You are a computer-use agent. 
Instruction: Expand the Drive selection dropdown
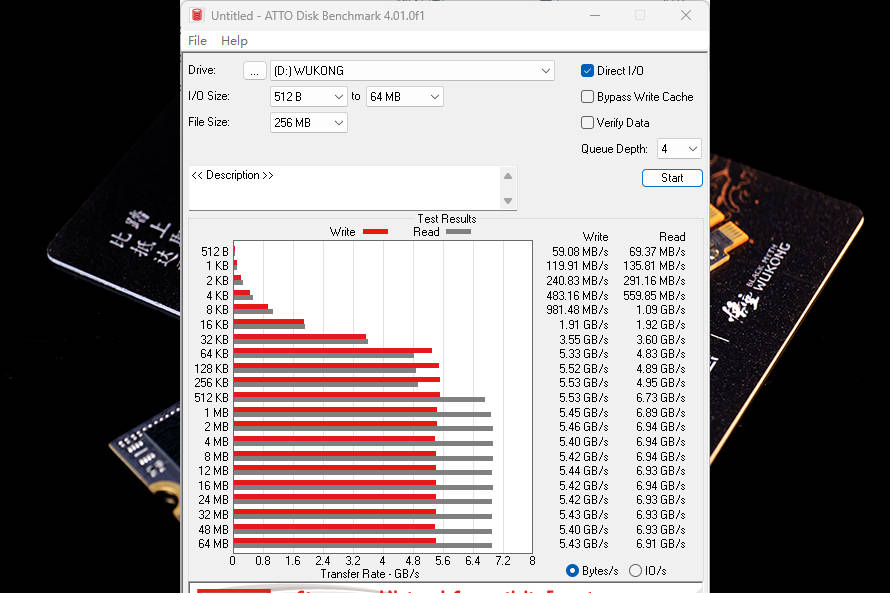tap(545, 71)
